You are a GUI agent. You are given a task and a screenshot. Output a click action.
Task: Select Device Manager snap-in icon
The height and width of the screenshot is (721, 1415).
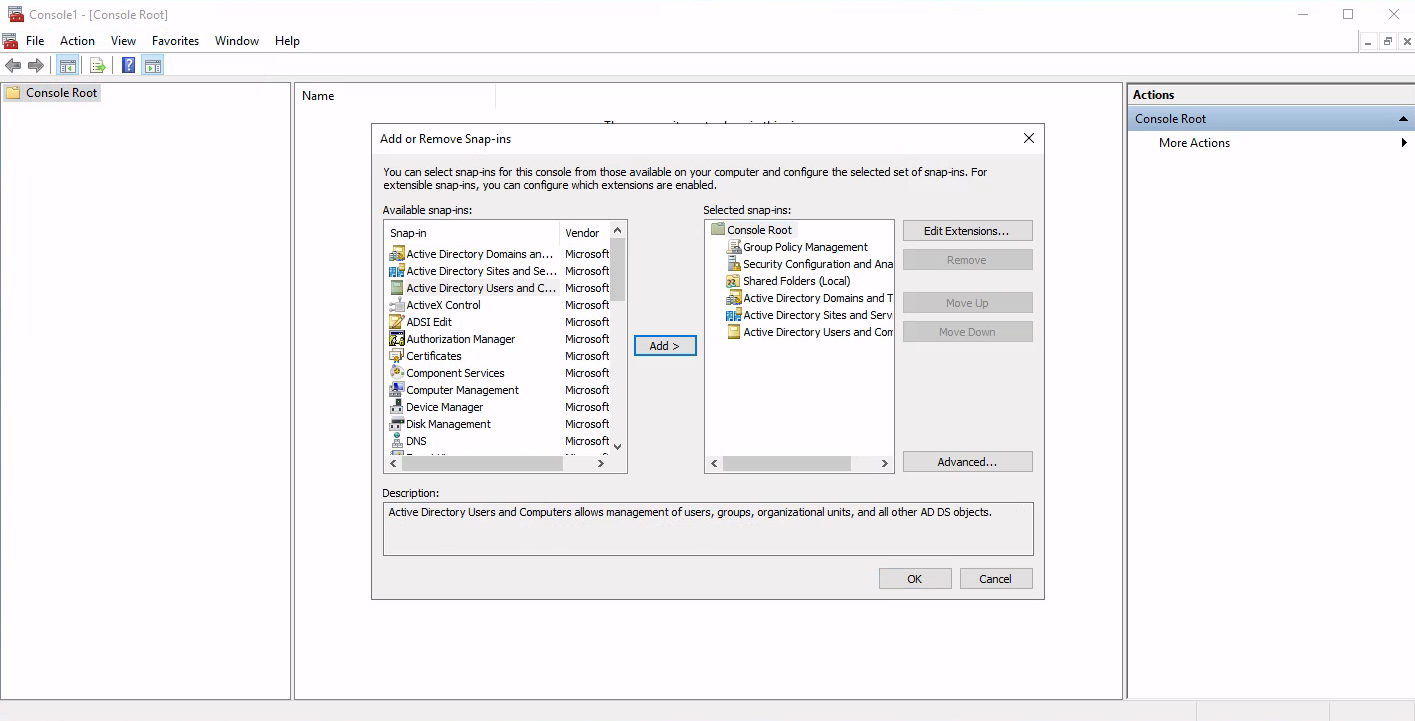(397, 407)
